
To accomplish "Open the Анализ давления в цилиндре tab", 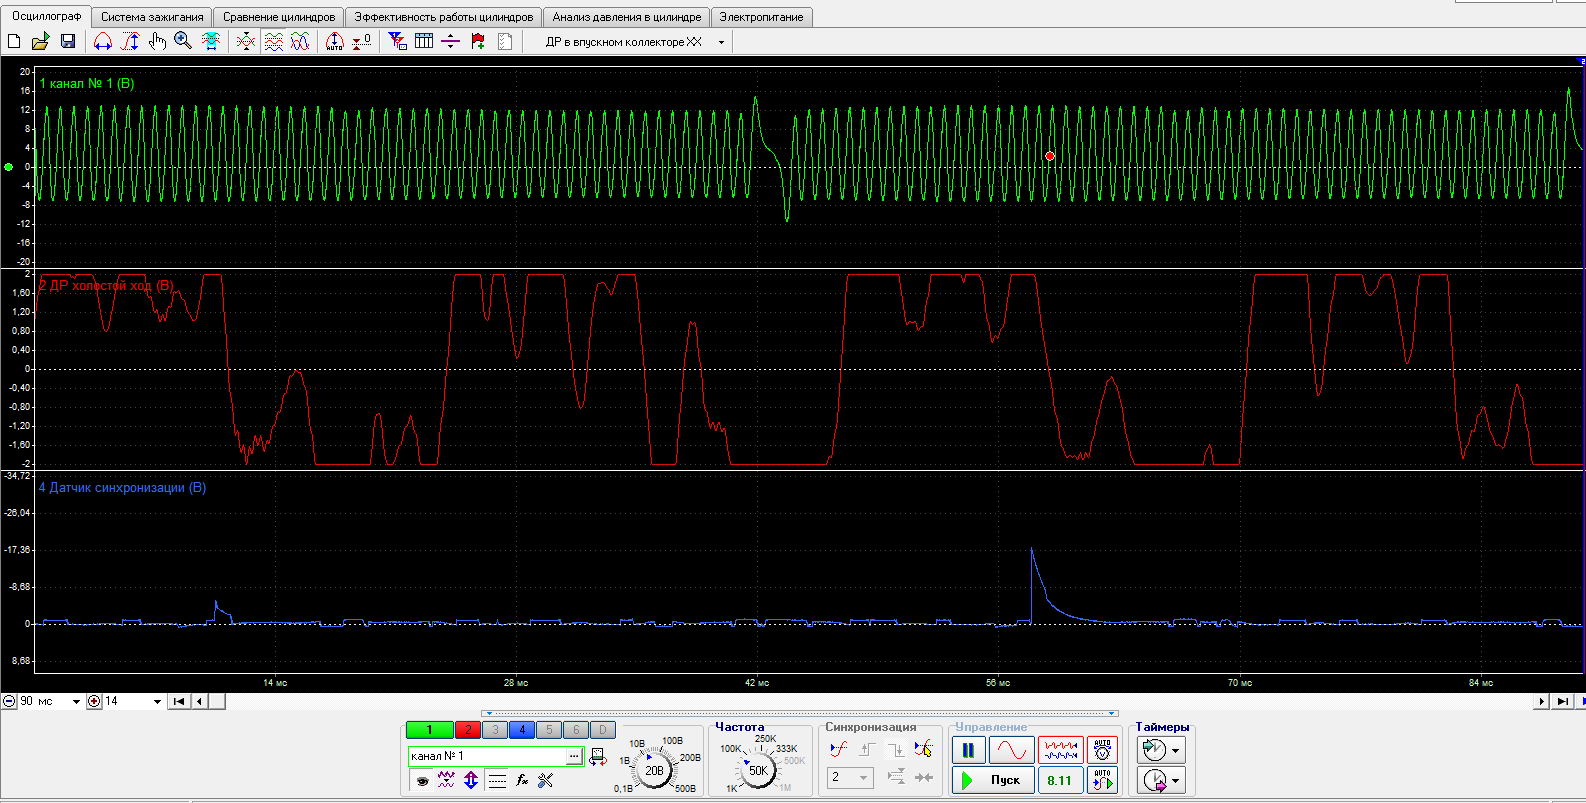I will (x=627, y=17).
